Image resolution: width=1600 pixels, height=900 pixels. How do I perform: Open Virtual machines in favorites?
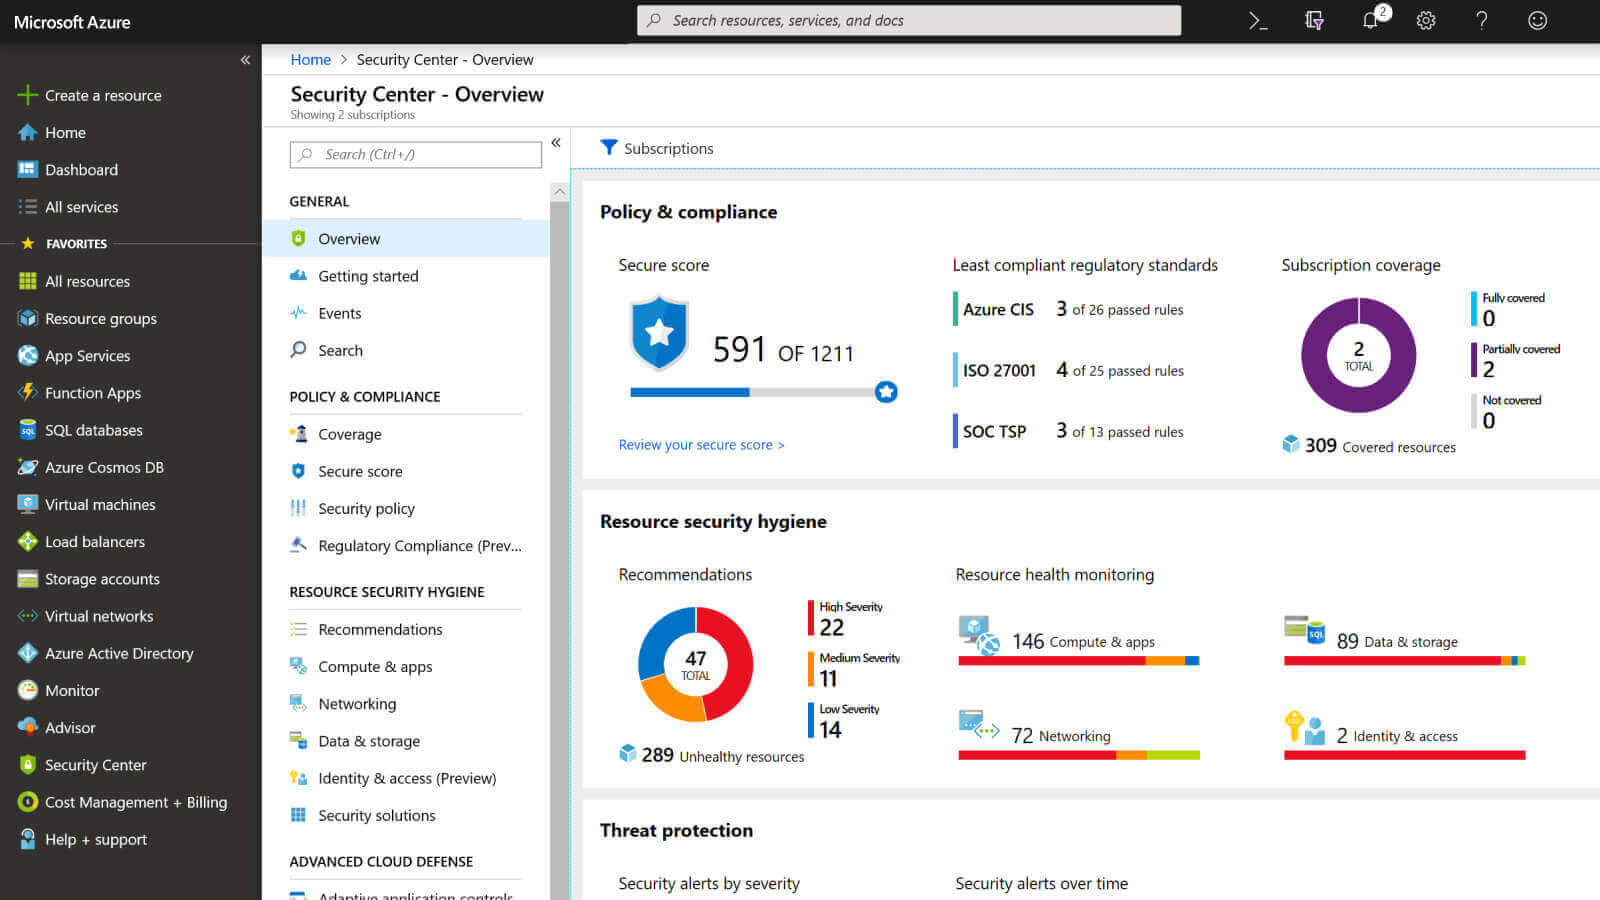click(x=100, y=504)
